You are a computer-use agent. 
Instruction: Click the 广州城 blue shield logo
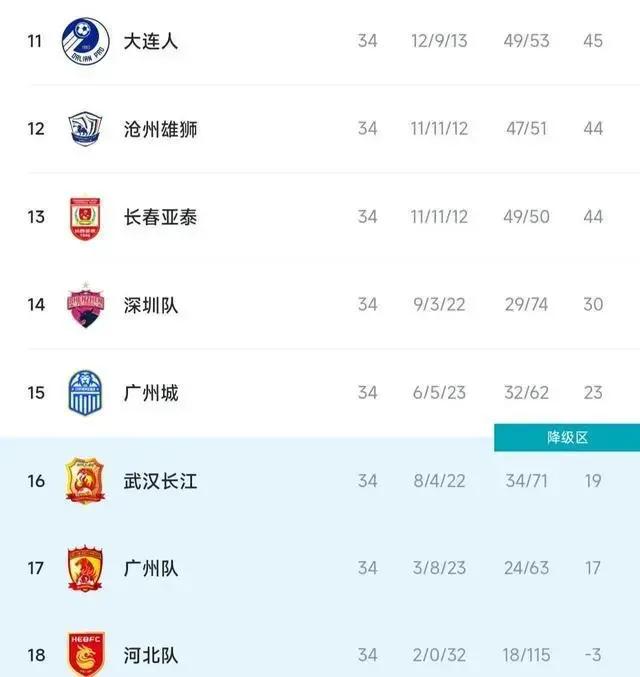coord(83,392)
